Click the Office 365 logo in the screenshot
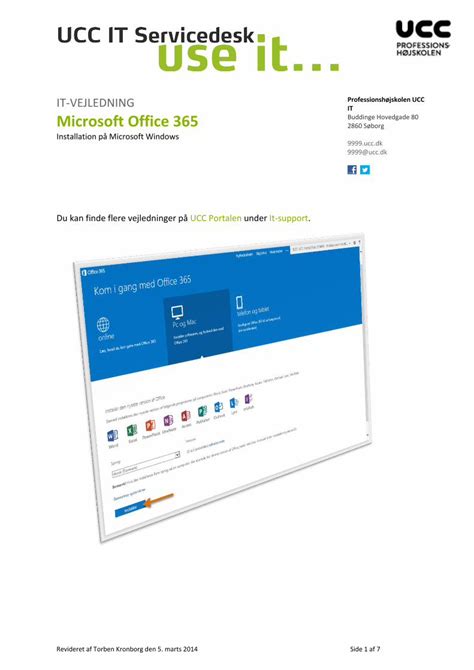The image size is (474, 670). [x=93, y=272]
